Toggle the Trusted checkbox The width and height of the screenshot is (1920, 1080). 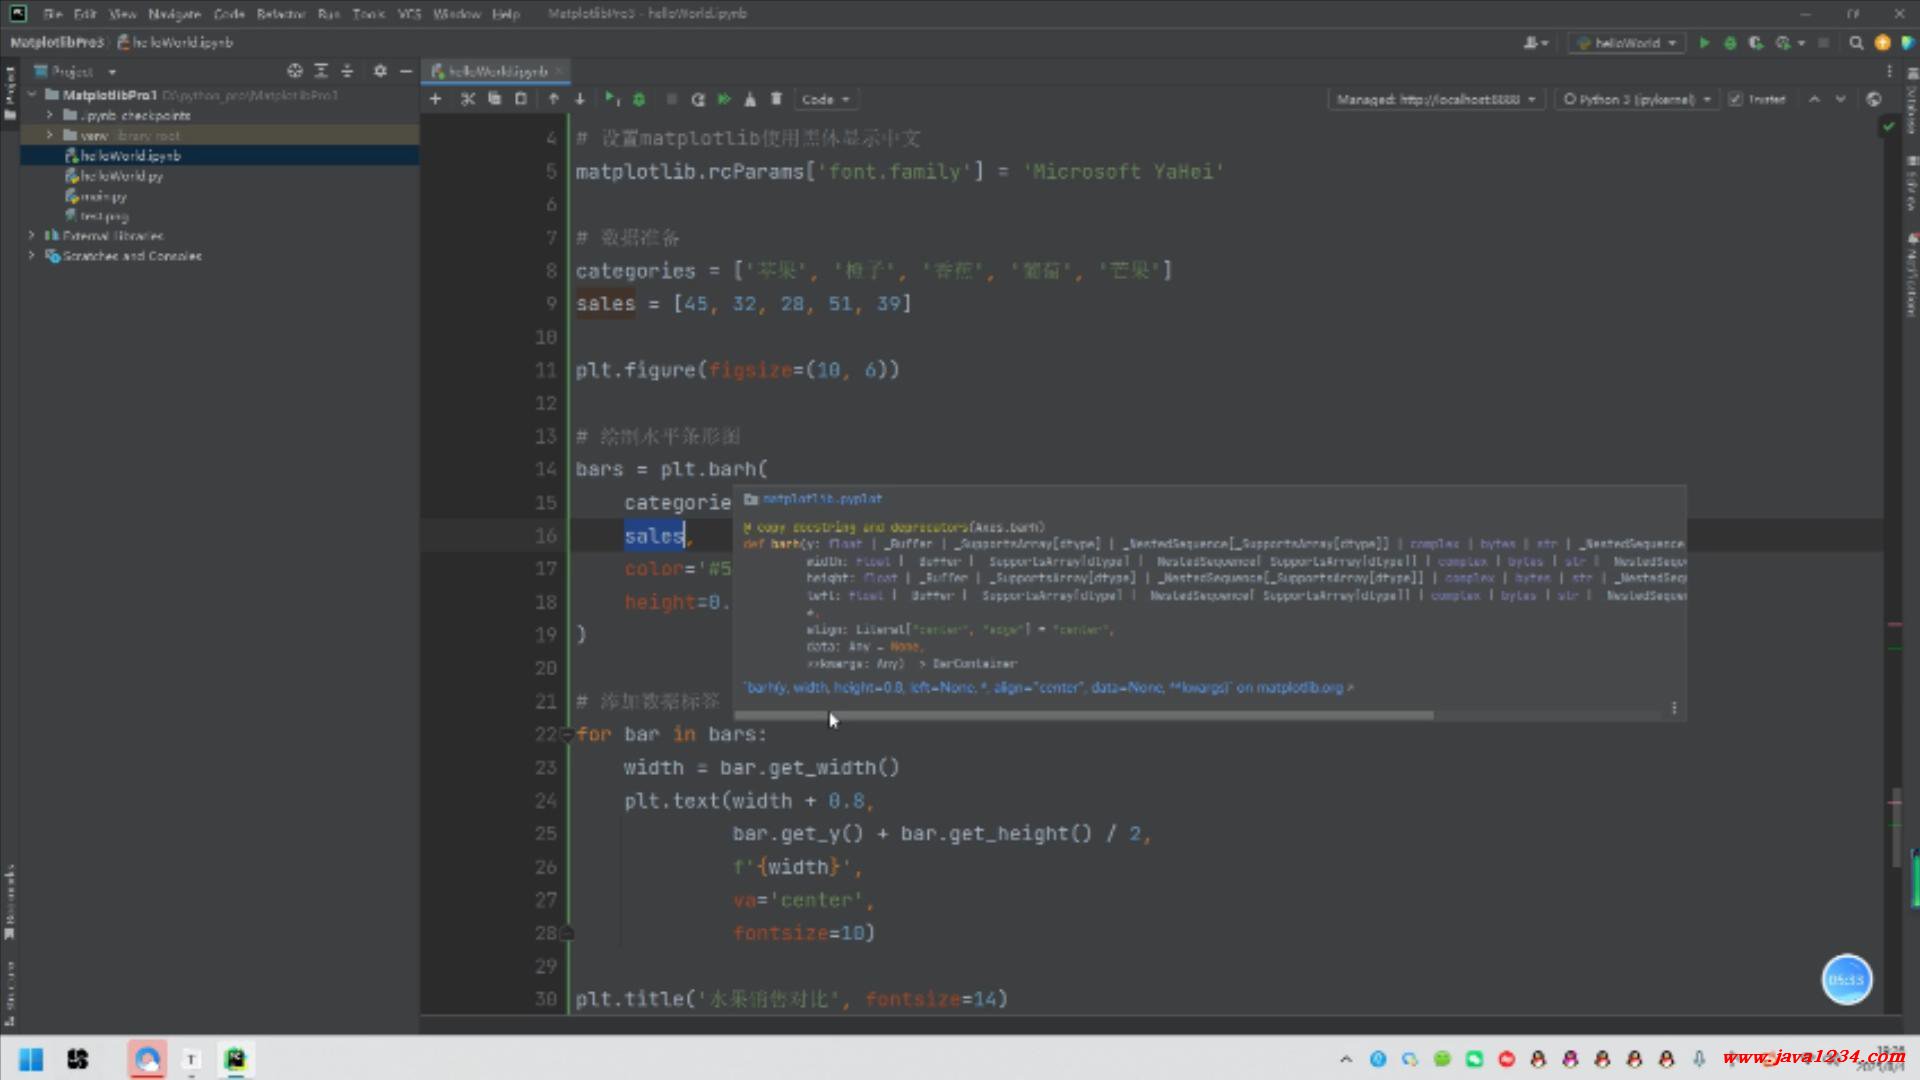pos(1735,99)
